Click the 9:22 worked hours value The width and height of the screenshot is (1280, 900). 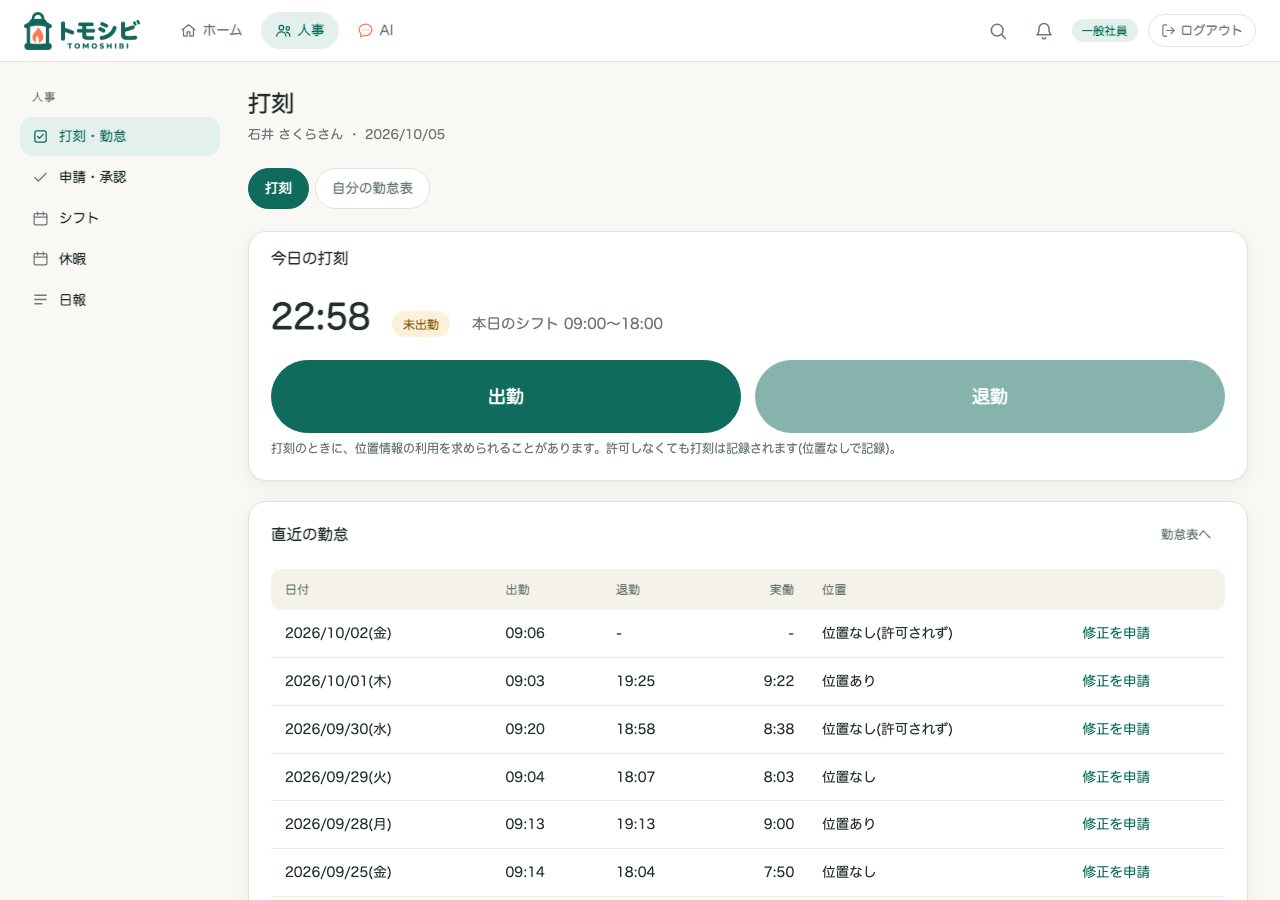779,681
